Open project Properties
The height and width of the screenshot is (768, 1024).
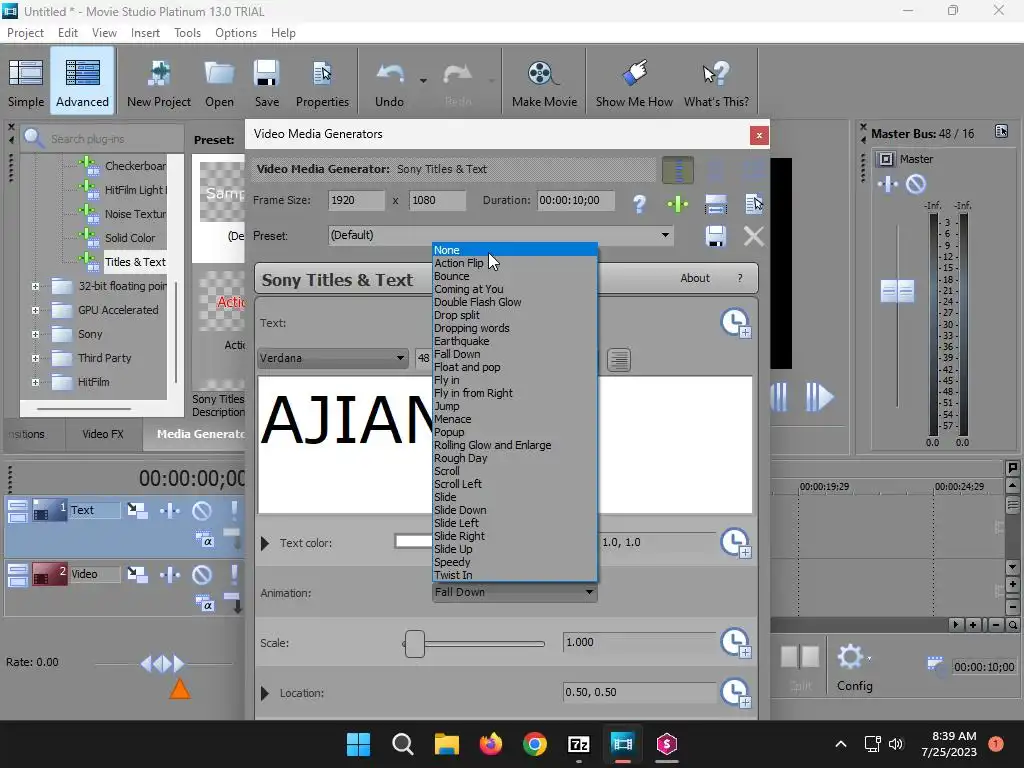322,82
